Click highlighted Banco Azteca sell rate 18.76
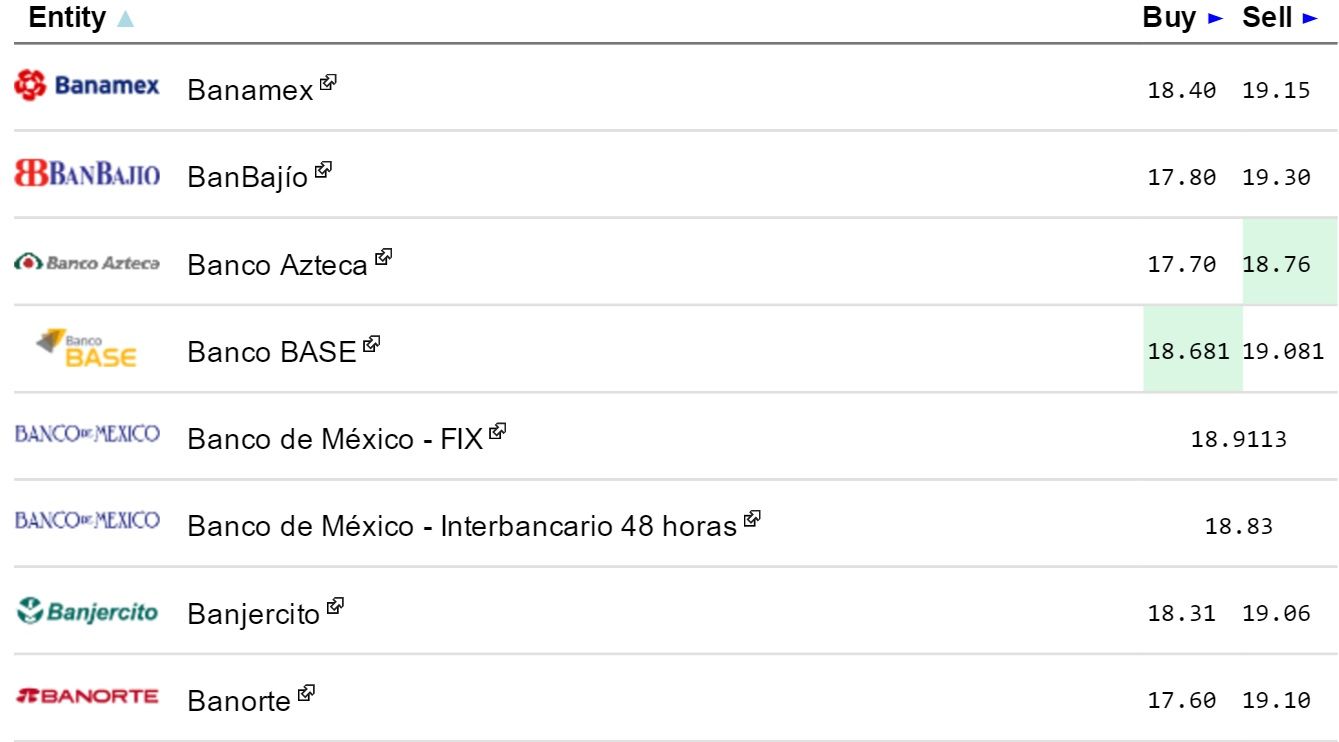1339x742 pixels. pos(1276,265)
